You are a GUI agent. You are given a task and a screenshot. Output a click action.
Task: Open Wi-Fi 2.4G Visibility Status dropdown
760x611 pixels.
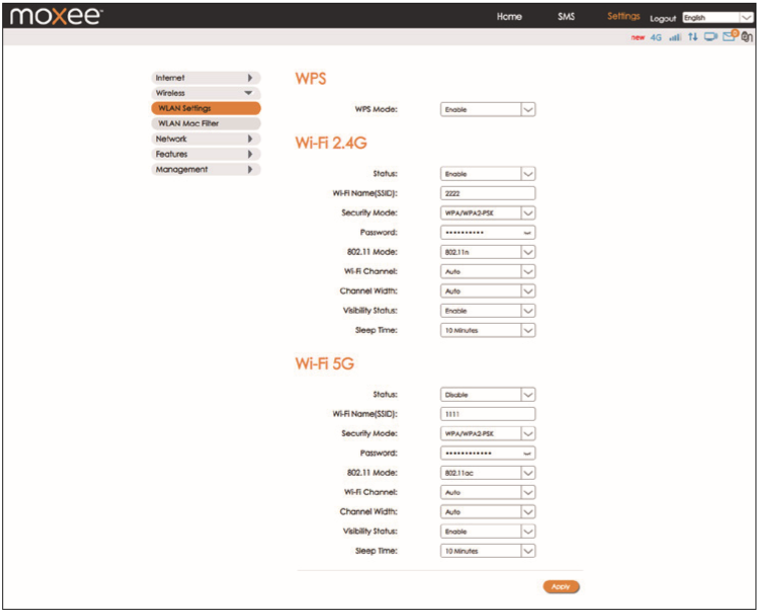coord(488,311)
